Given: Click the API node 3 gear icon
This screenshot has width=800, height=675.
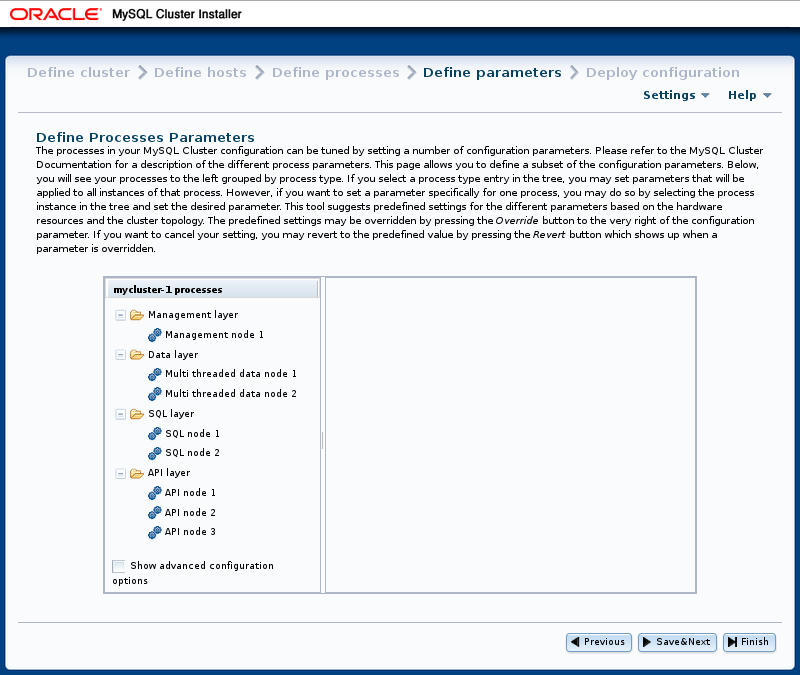Looking at the screenshot, I should (155, 532).
